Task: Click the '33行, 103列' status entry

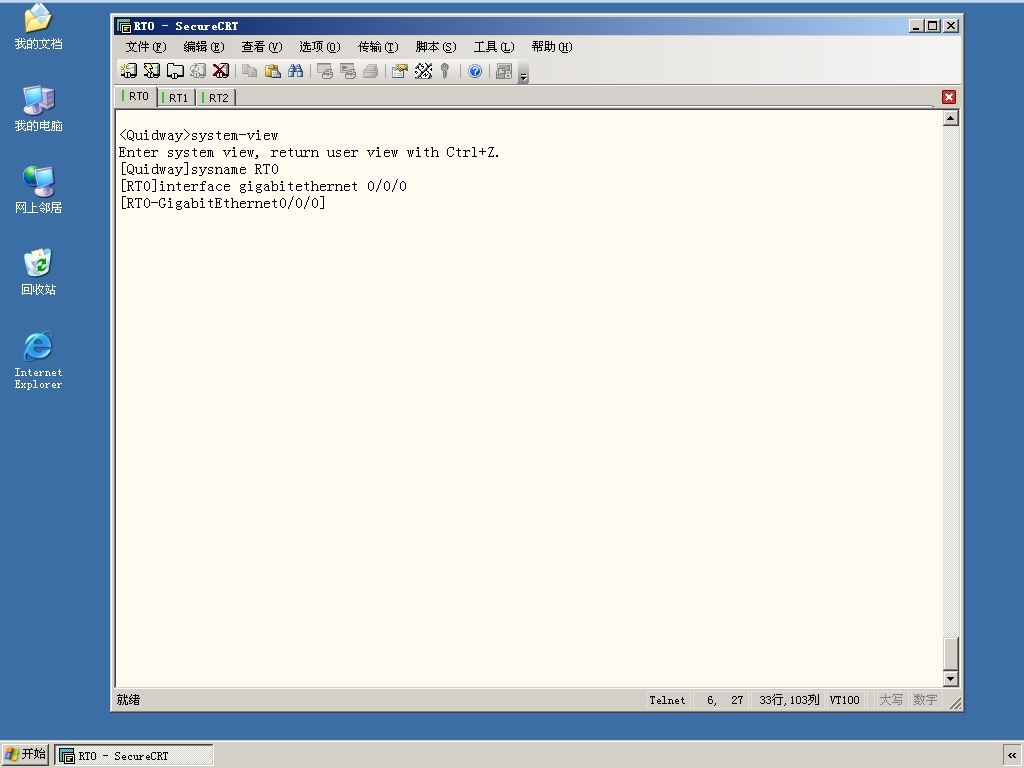Action: pos(789,700)
